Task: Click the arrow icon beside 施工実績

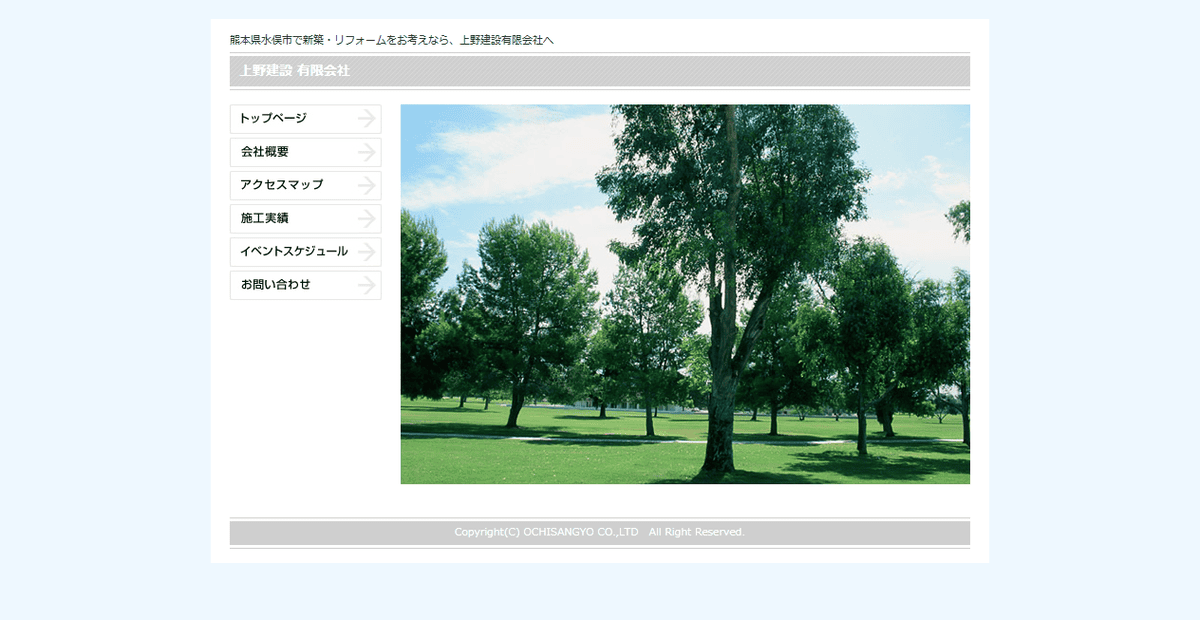Action: click(365, 218)
